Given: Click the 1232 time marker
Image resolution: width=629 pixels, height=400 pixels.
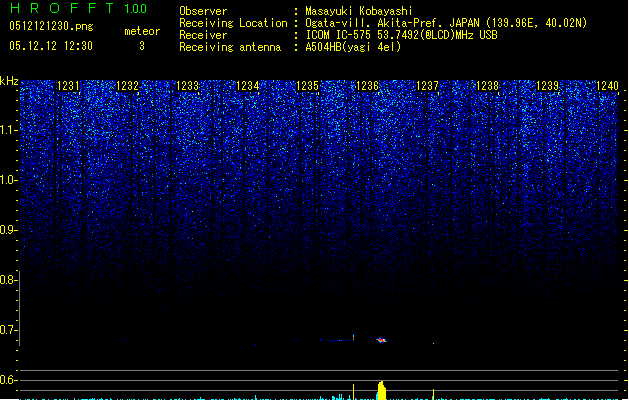Looking at the screenshot, I should [127, 86].
